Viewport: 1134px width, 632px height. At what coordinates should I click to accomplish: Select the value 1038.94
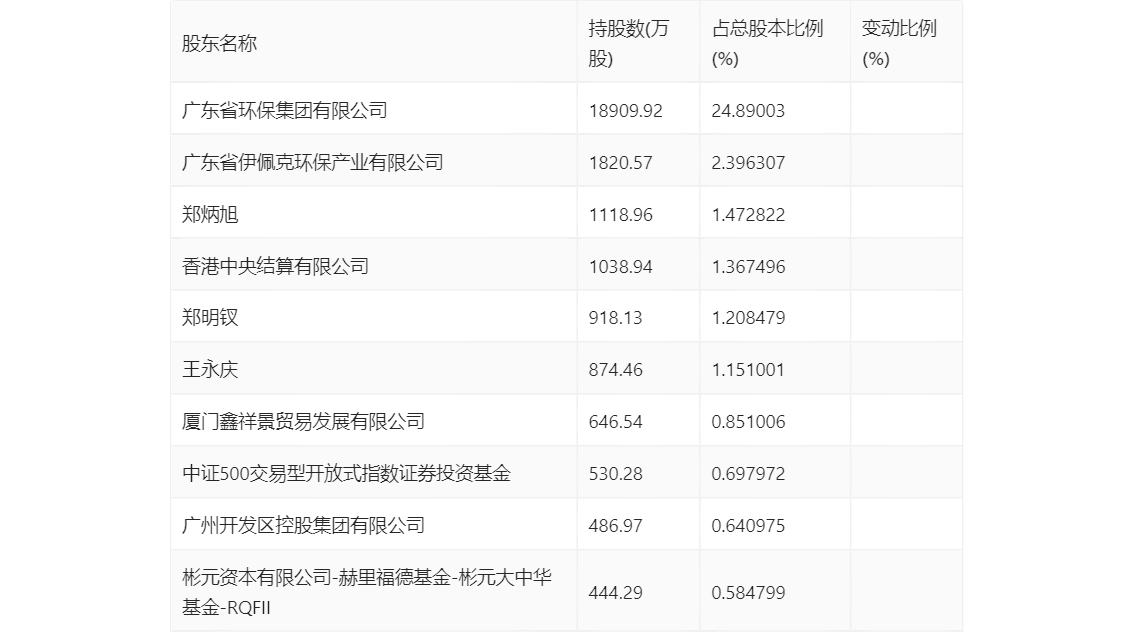pyautogui.click(x=621, y=267)
